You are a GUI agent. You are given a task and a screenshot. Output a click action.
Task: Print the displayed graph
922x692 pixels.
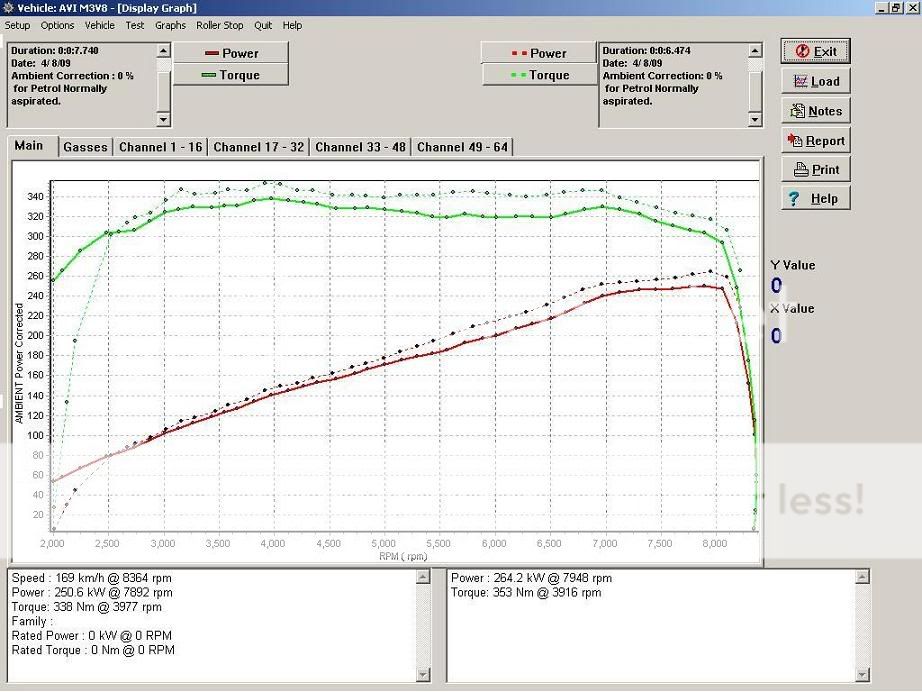[x=816, y=169]
